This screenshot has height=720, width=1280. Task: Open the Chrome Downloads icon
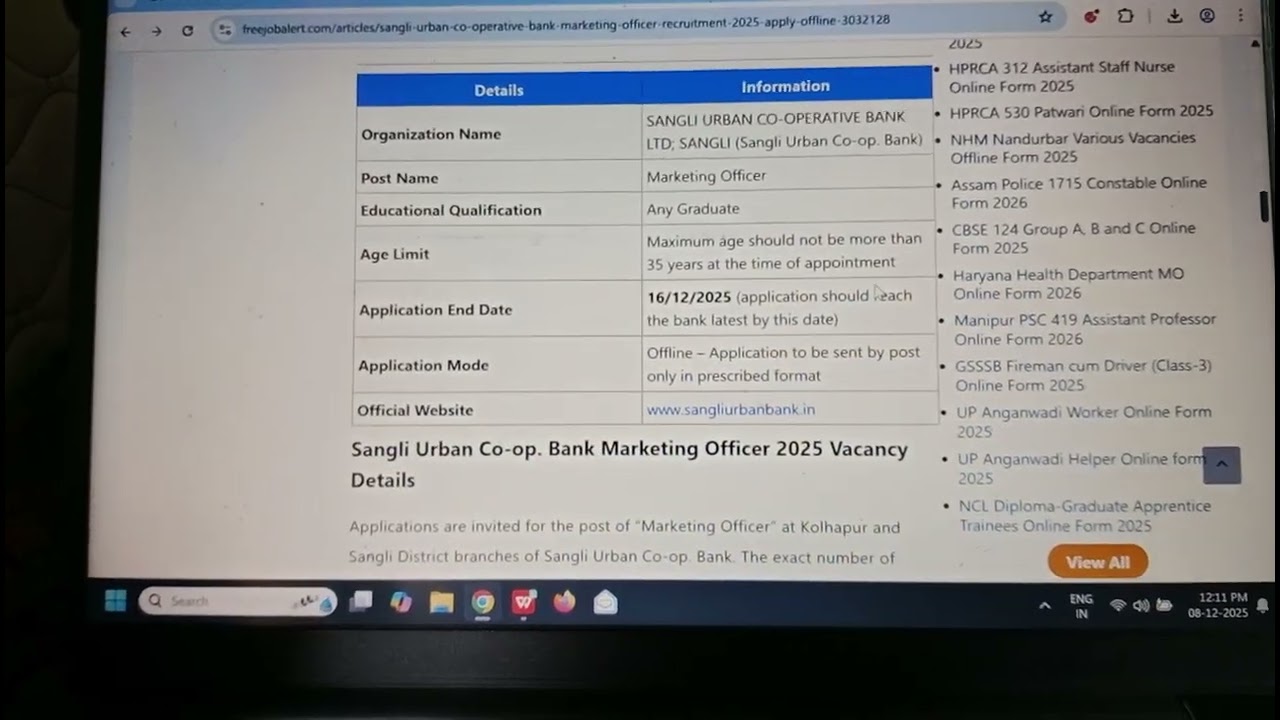1175,17
